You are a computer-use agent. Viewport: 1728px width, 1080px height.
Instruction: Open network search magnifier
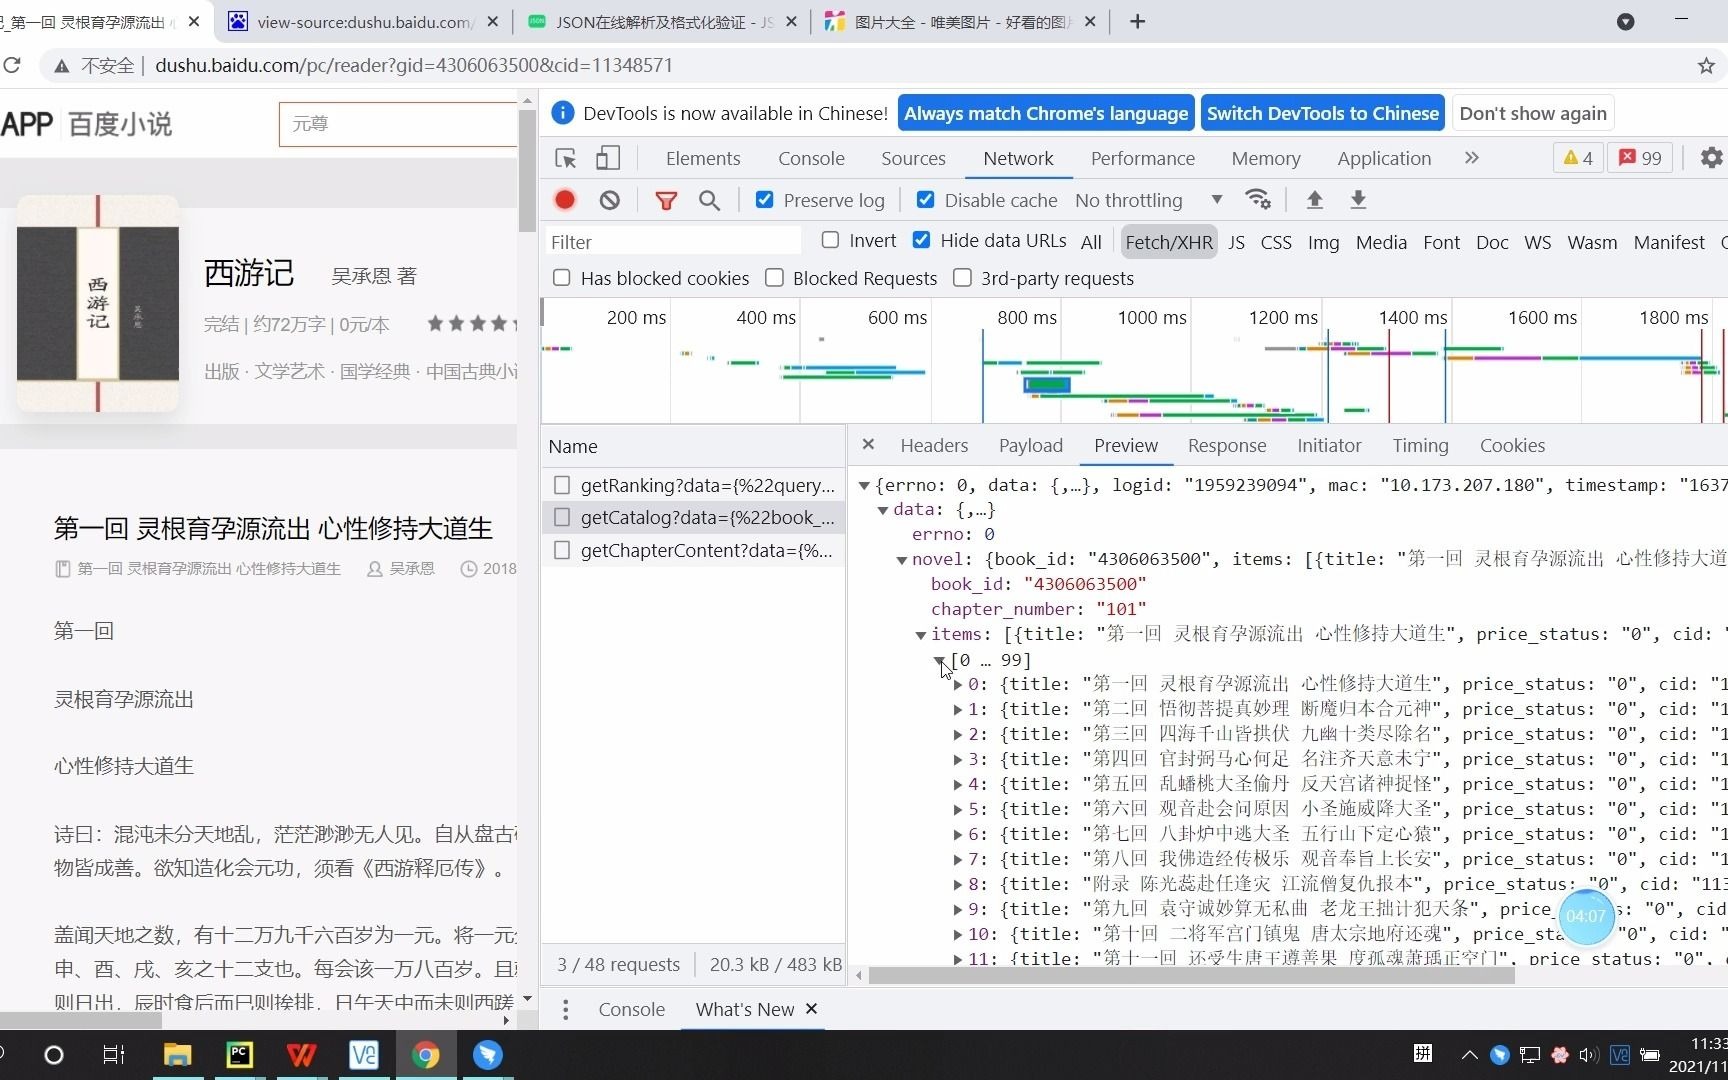tap(709, 200)
